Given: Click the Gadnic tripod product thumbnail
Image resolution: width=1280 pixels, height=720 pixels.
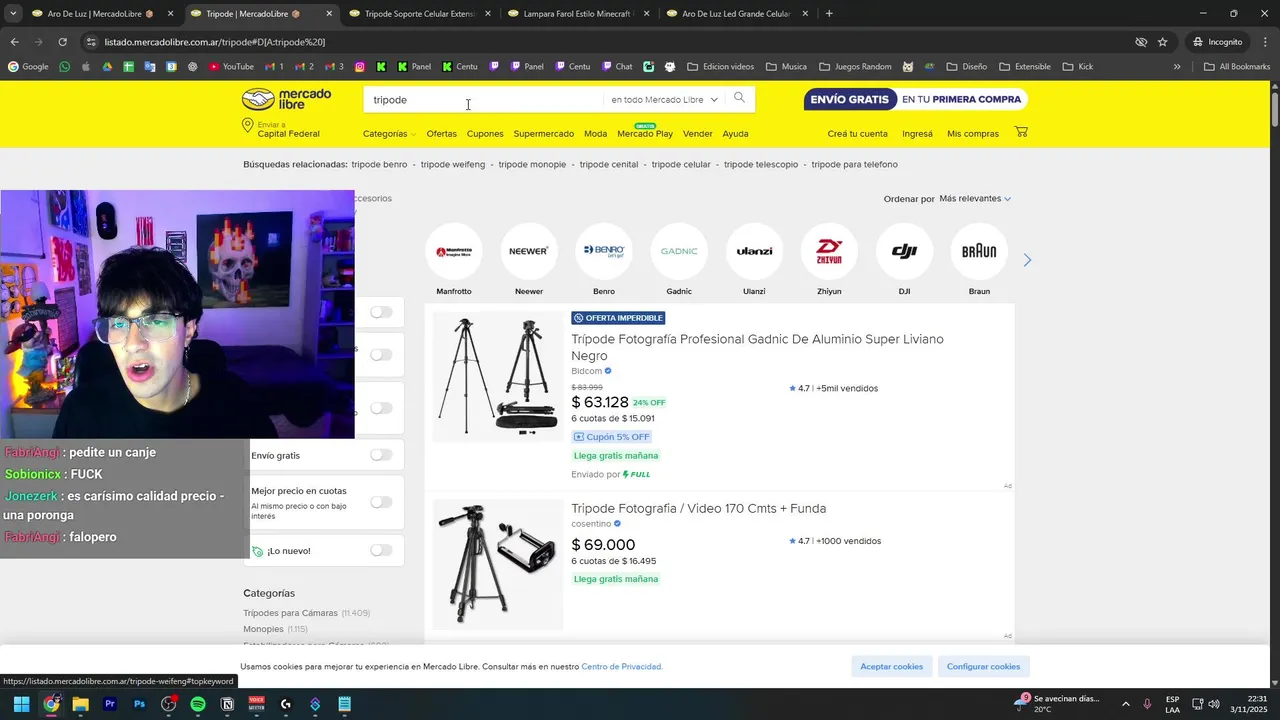Looking at the screenshot, I should [497, 376].
